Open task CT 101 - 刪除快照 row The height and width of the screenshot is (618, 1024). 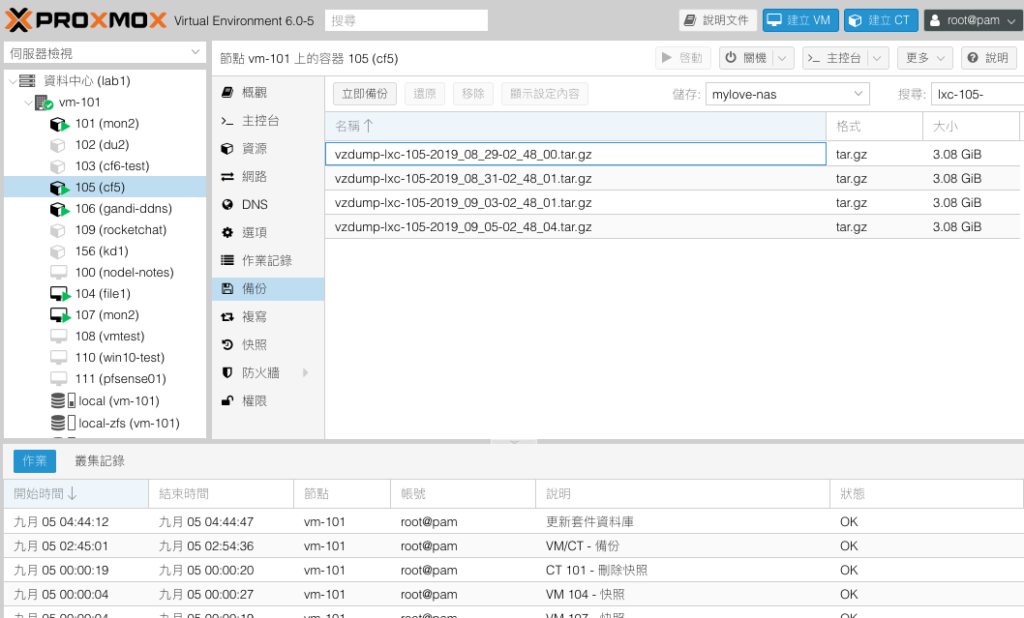[x=513, y=570]
